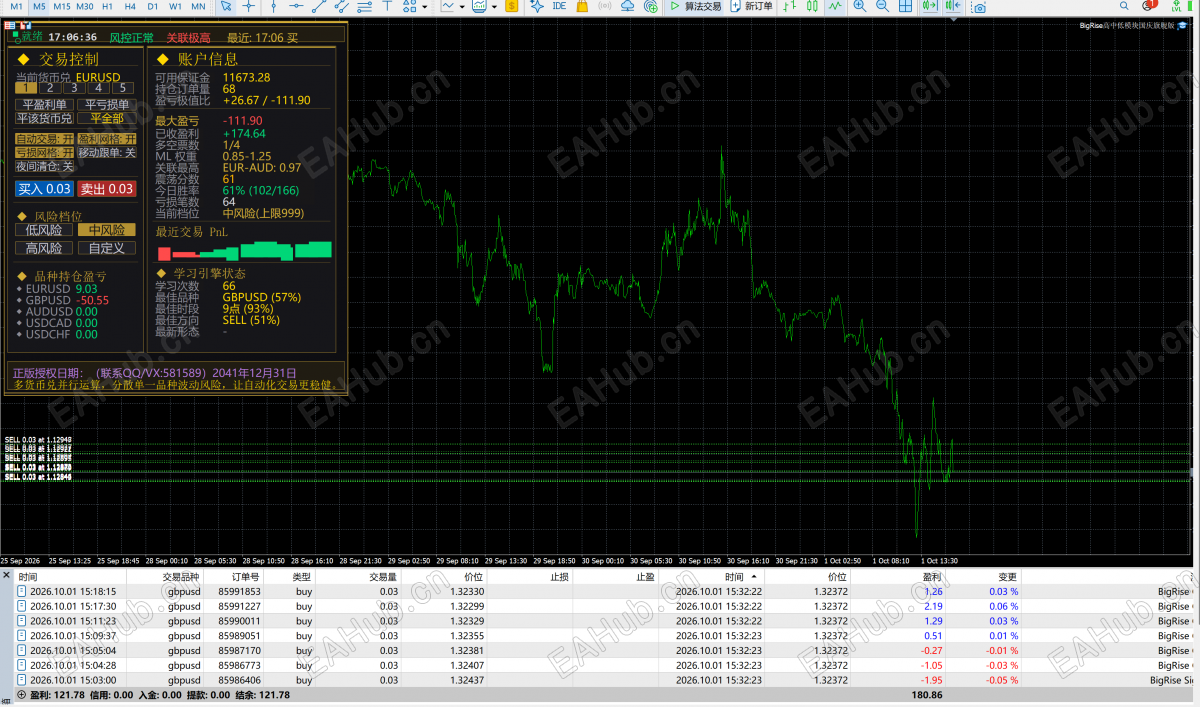Select the cursor pointer tool
This screenshot has height=707, width=1200.
click(x=226, y=6)
